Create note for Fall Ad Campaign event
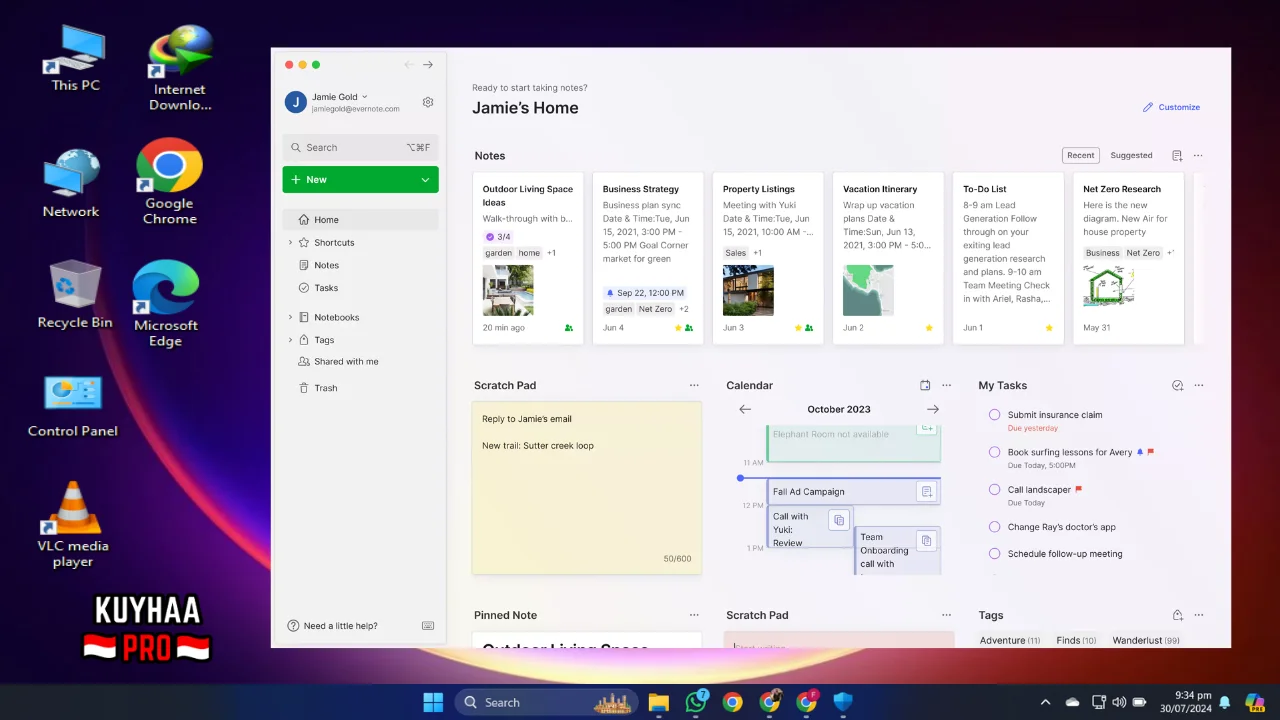This screenshot has width=1280, height=720. tap(927, 491)
